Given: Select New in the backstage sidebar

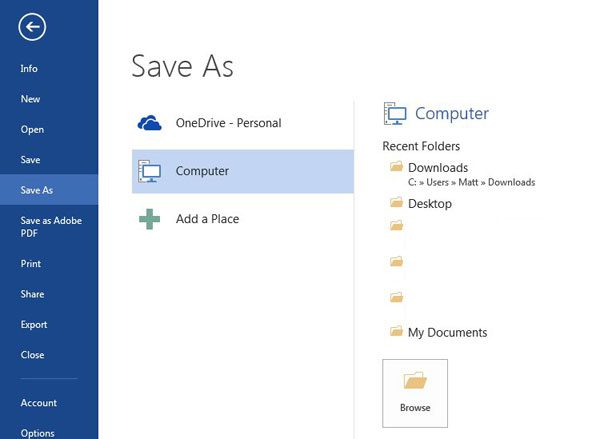Looking at the screenshot, I should (x=30, y=99).
